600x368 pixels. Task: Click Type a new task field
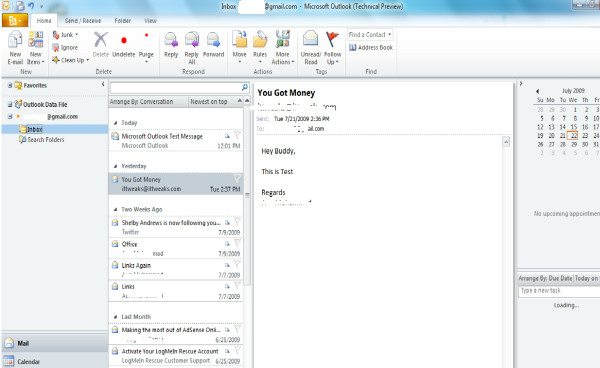pos(559,291)
